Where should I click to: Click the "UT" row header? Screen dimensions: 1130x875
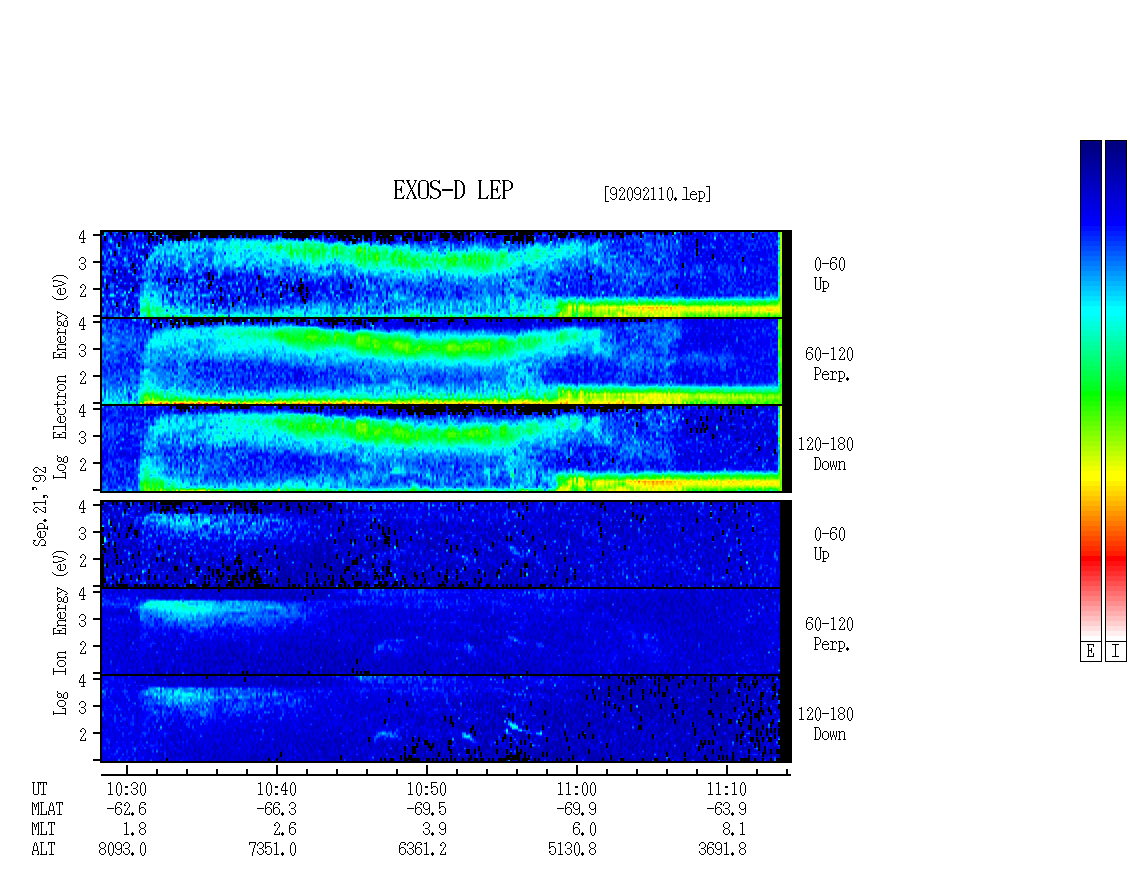pyautogui.click(x=39, y=789)
